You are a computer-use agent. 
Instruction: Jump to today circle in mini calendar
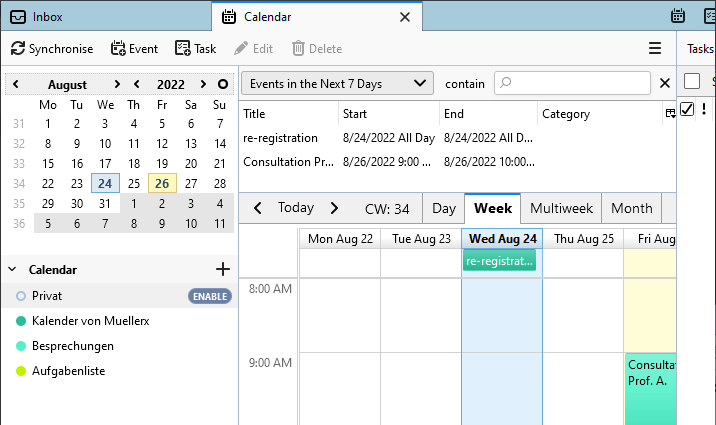point(222,85)
